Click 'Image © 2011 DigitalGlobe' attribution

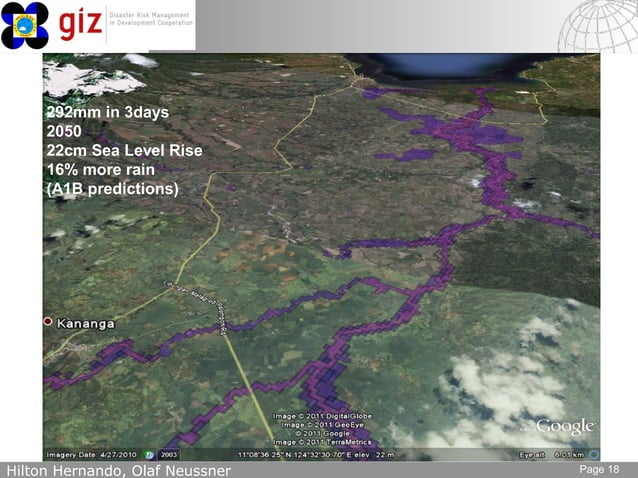[323, 416]
